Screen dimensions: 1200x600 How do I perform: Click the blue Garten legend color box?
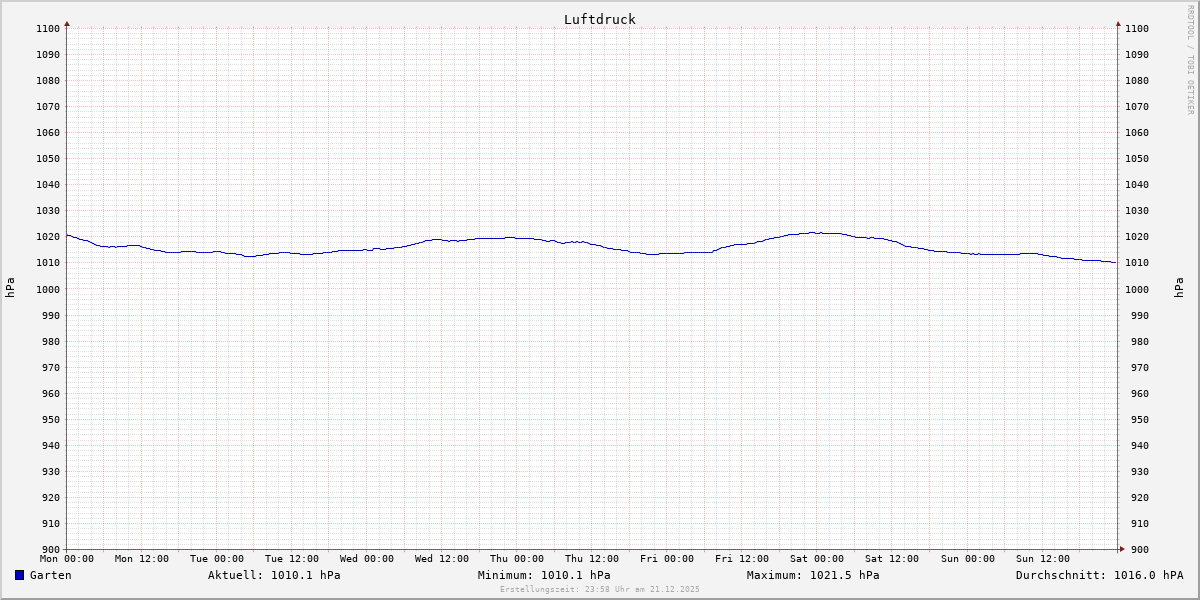pyautogui.click(x=19, y=575)
